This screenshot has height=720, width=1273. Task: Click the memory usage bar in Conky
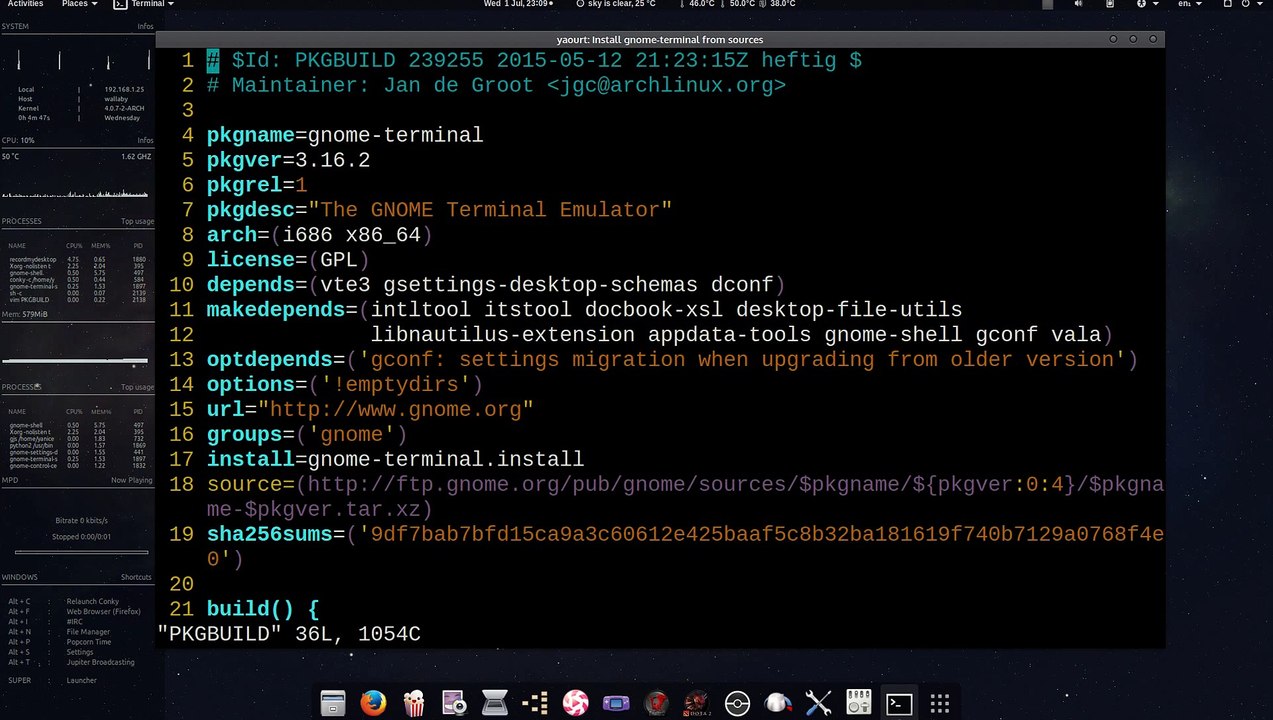[x=75, y=360]
